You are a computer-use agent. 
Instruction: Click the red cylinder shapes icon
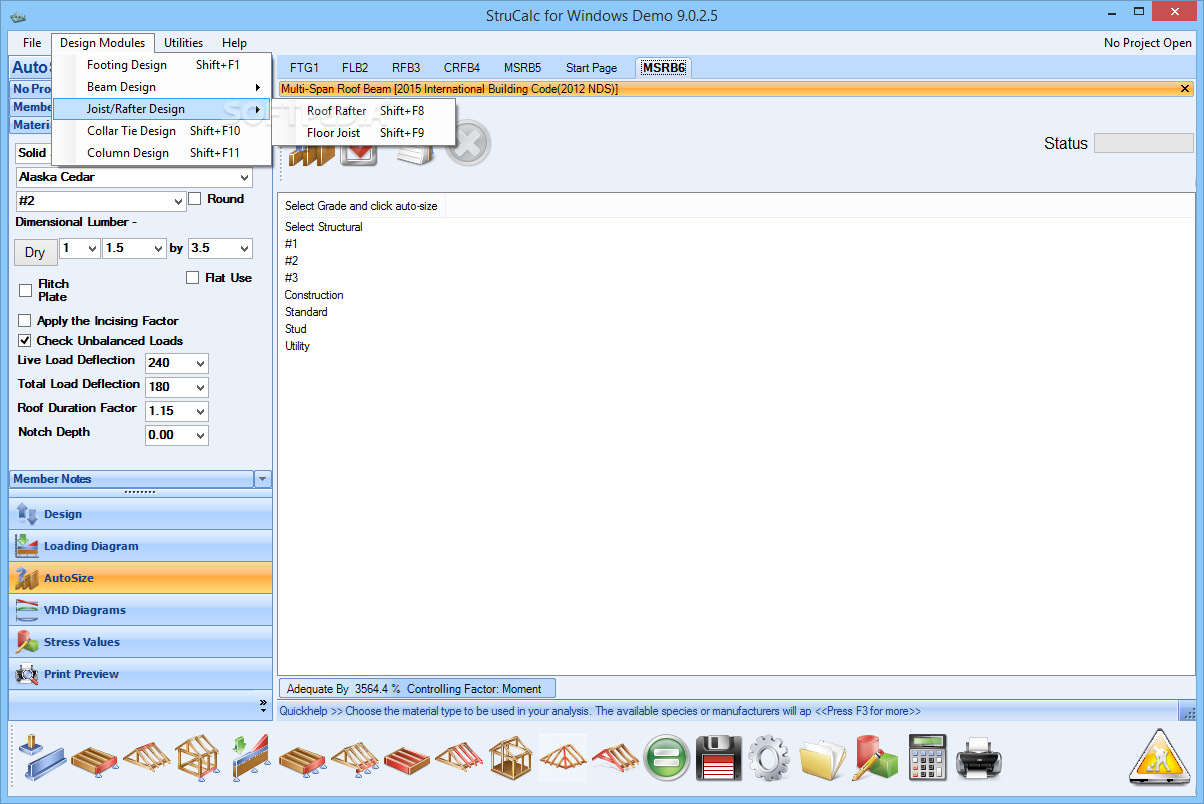876,757
